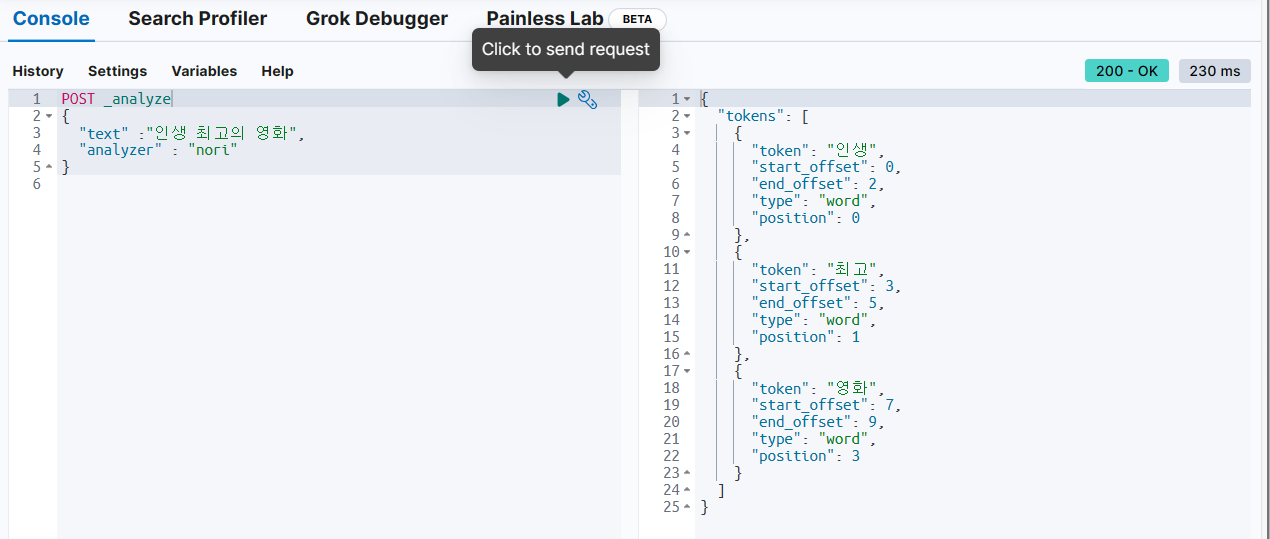Collapse the request body at editor line 2

tap(49, 116)
